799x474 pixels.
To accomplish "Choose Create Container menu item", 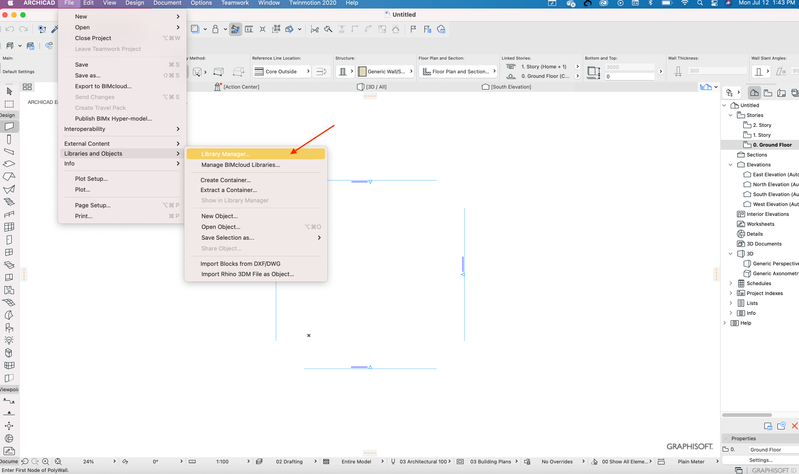I will [256, 180].
